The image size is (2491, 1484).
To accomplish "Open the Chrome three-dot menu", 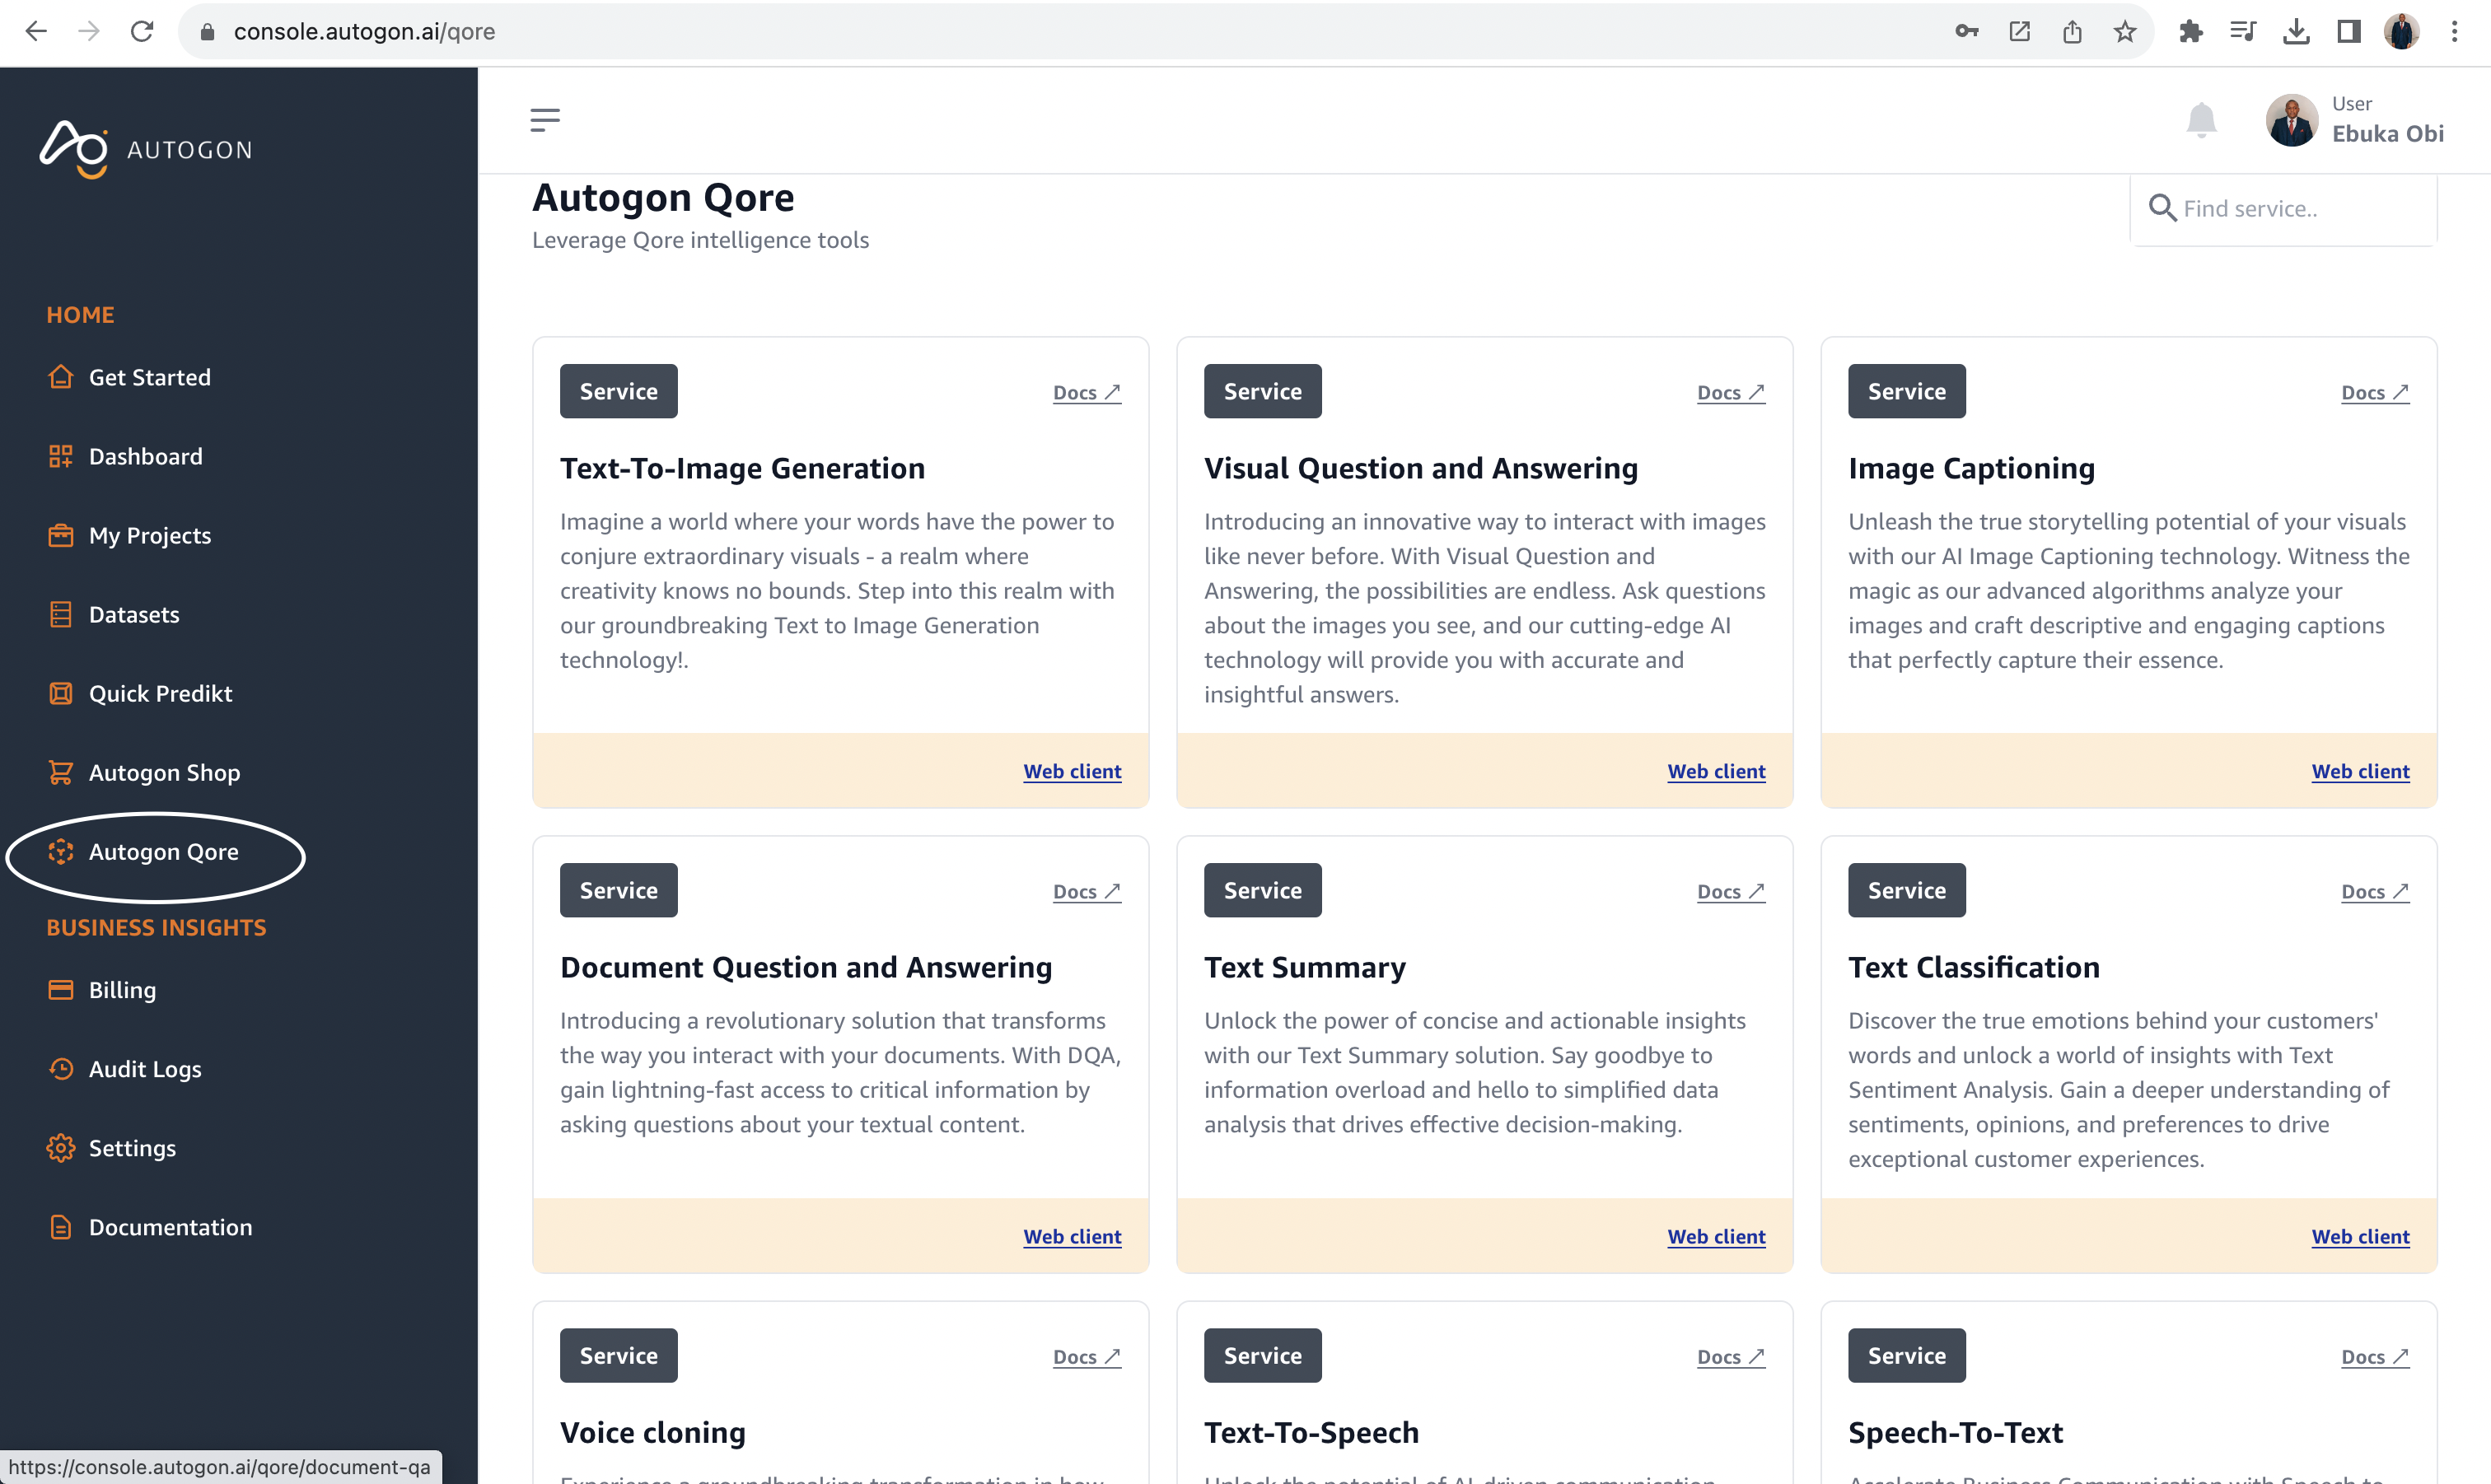I will (x=2454, y=31).
